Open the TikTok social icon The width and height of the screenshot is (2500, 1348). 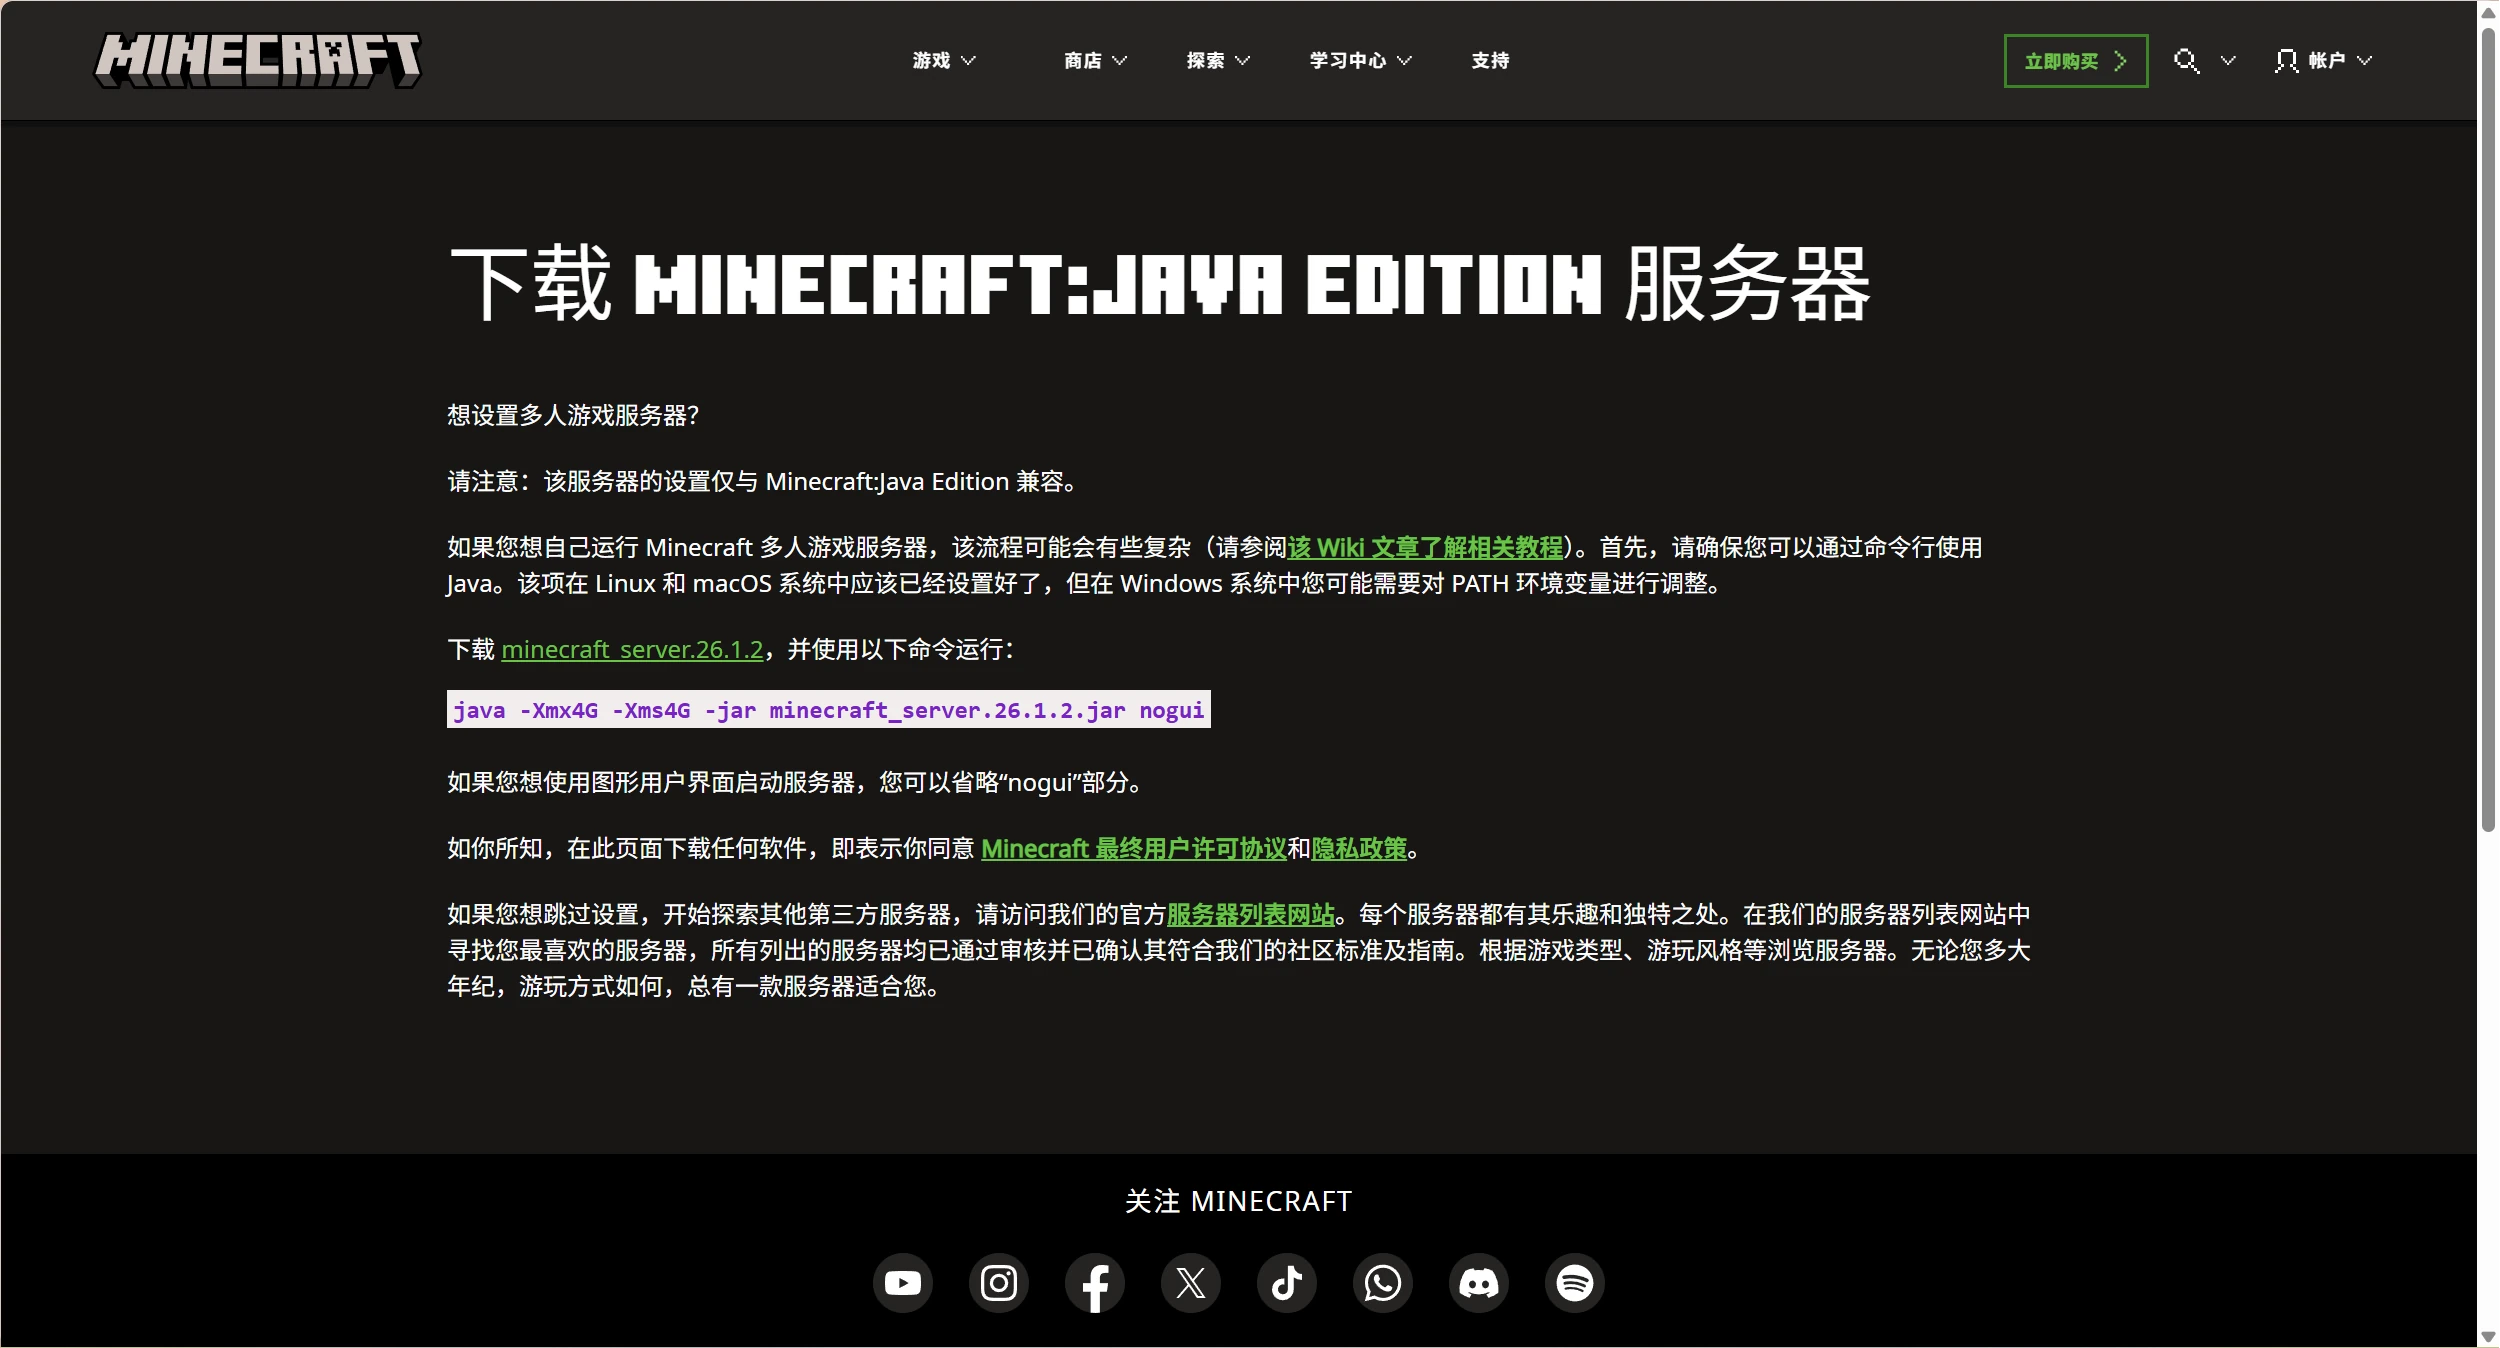click(x=1286, y=1282)
